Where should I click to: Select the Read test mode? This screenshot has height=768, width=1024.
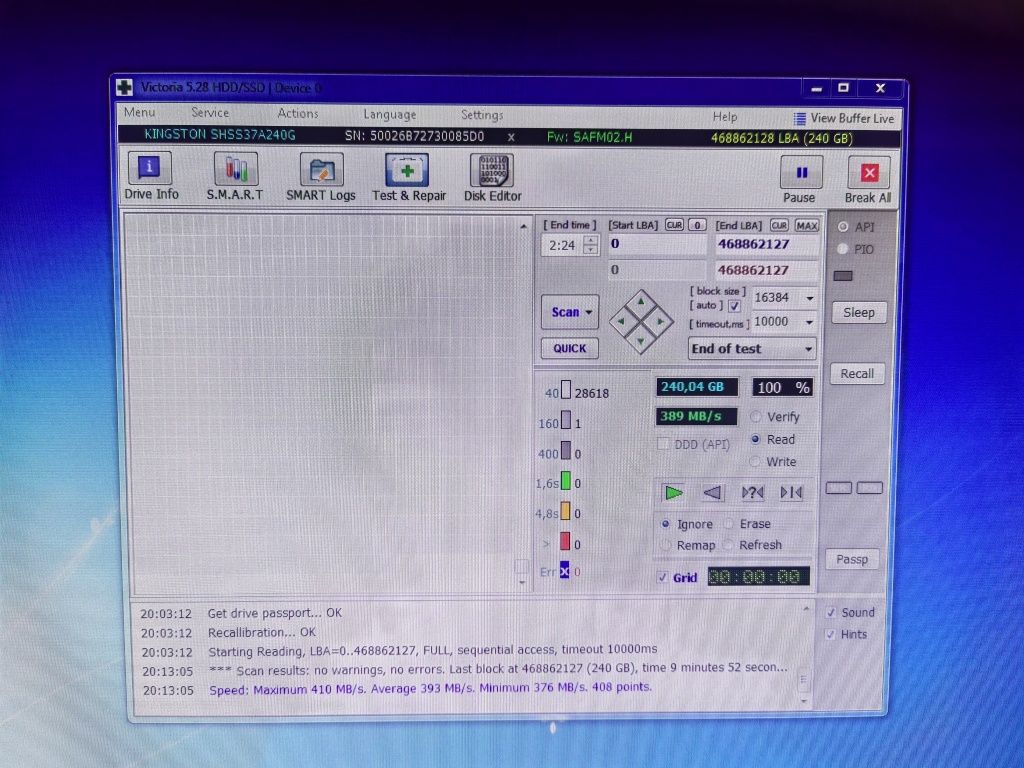coord(756,439)
